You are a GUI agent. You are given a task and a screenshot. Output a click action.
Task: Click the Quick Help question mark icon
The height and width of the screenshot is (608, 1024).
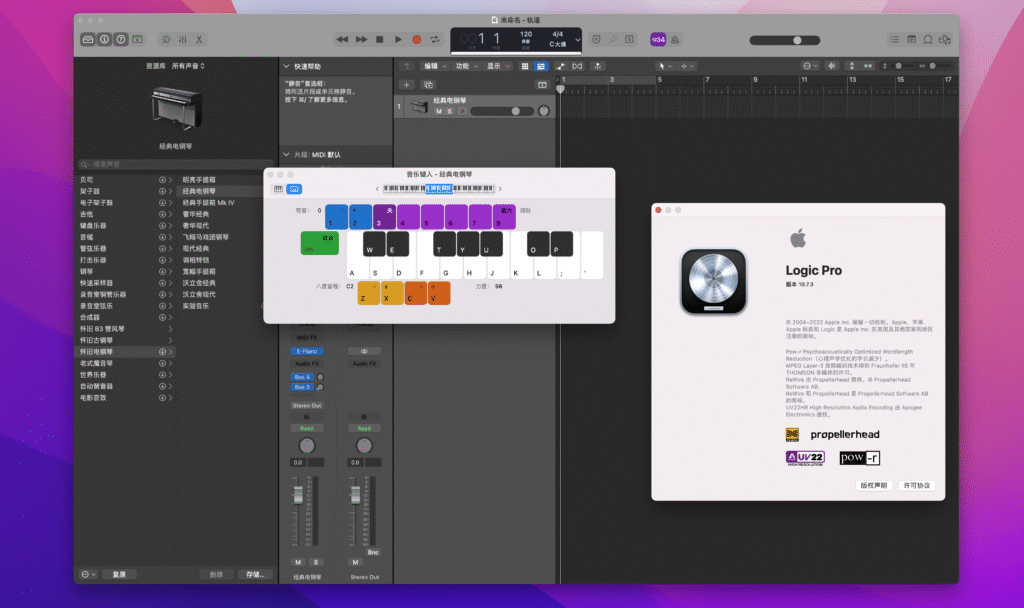tap(119, 40)
